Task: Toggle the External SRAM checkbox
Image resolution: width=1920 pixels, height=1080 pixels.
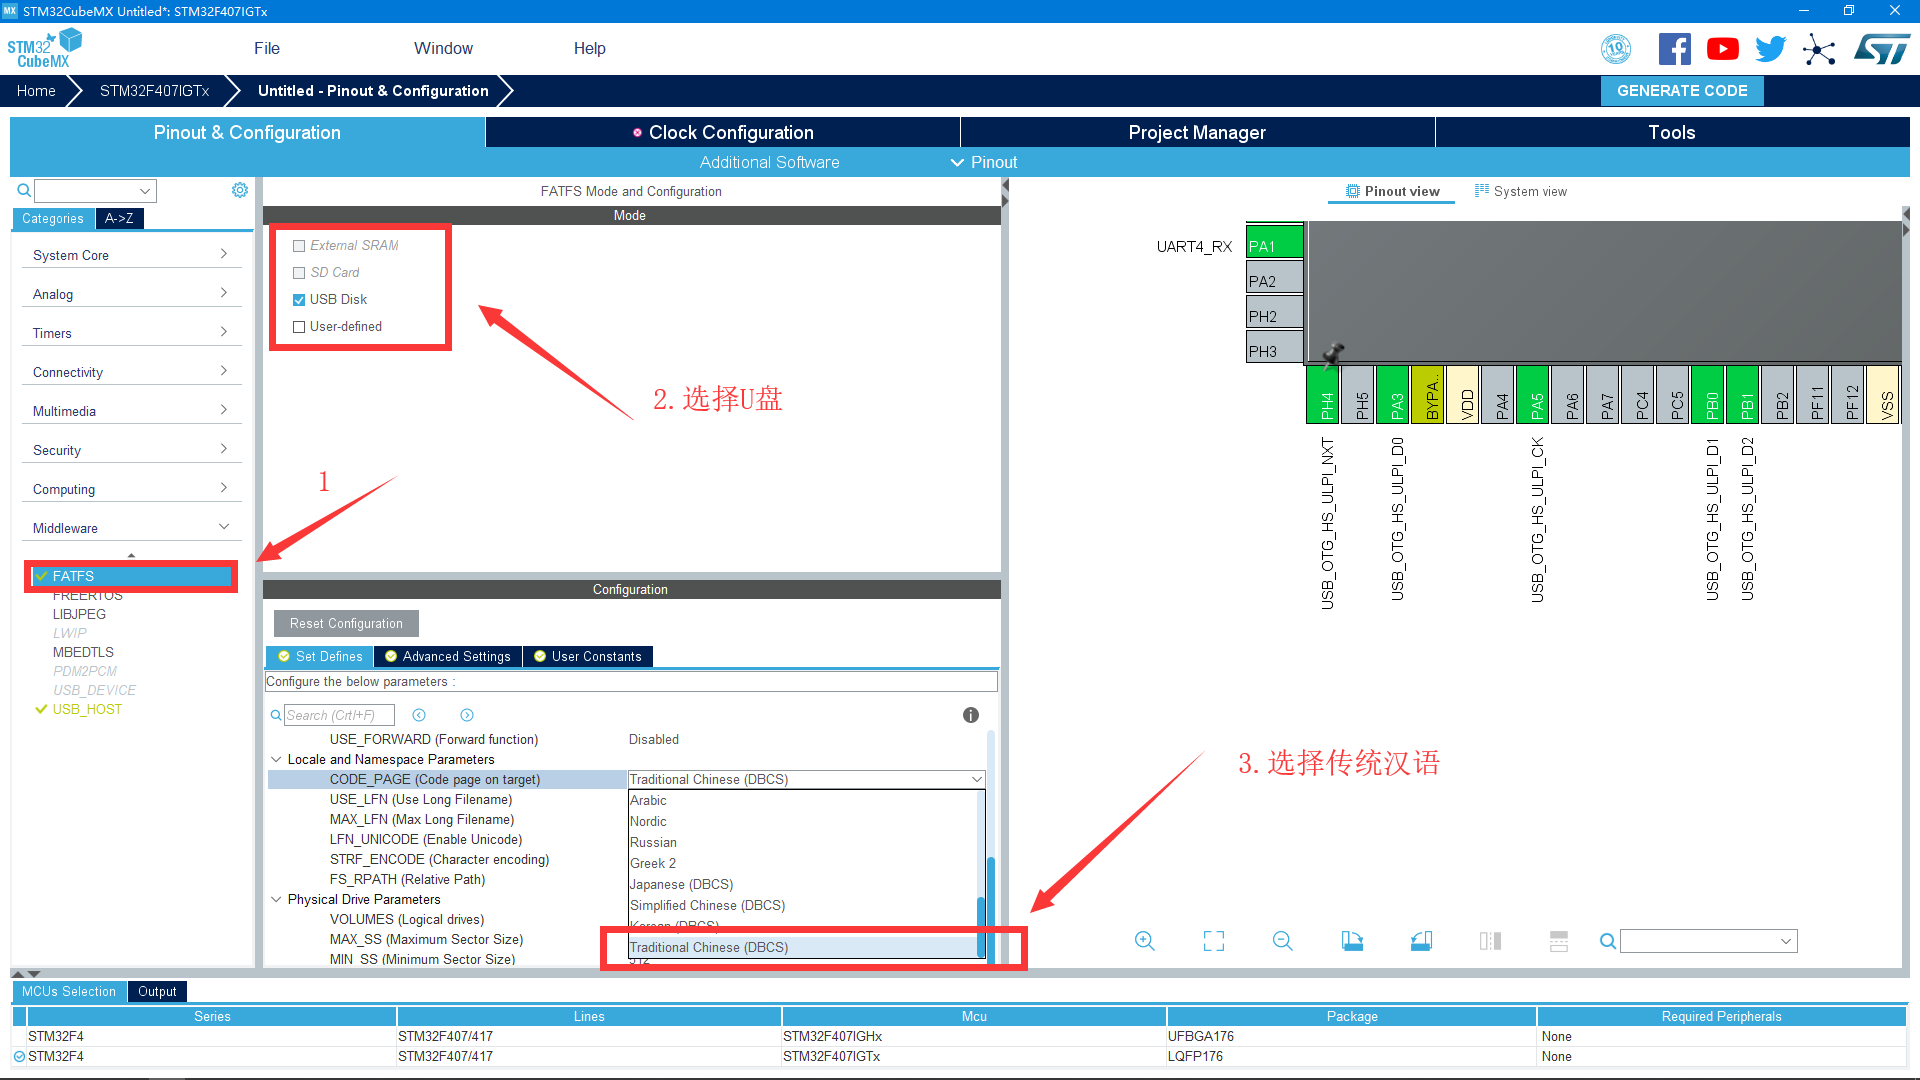Action: 299,246
